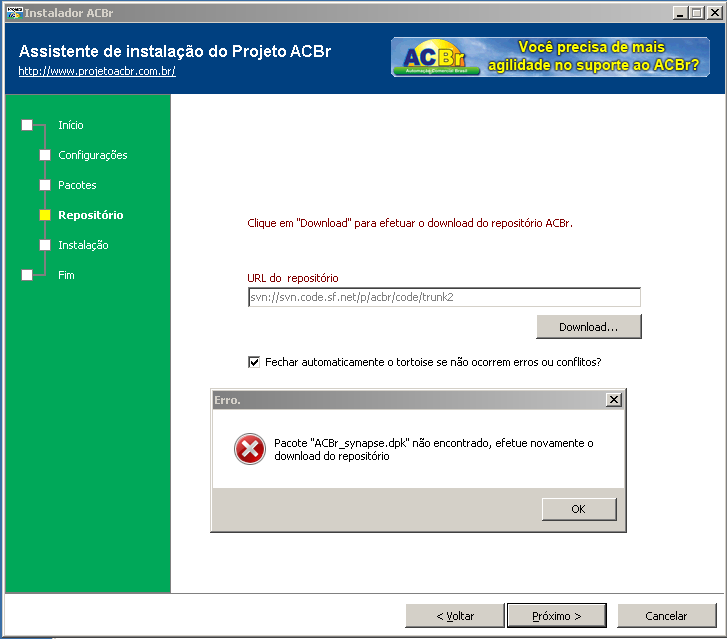Select the Pacotes step
The width and height of the screenshot is (727, 639).
(77, 185)
